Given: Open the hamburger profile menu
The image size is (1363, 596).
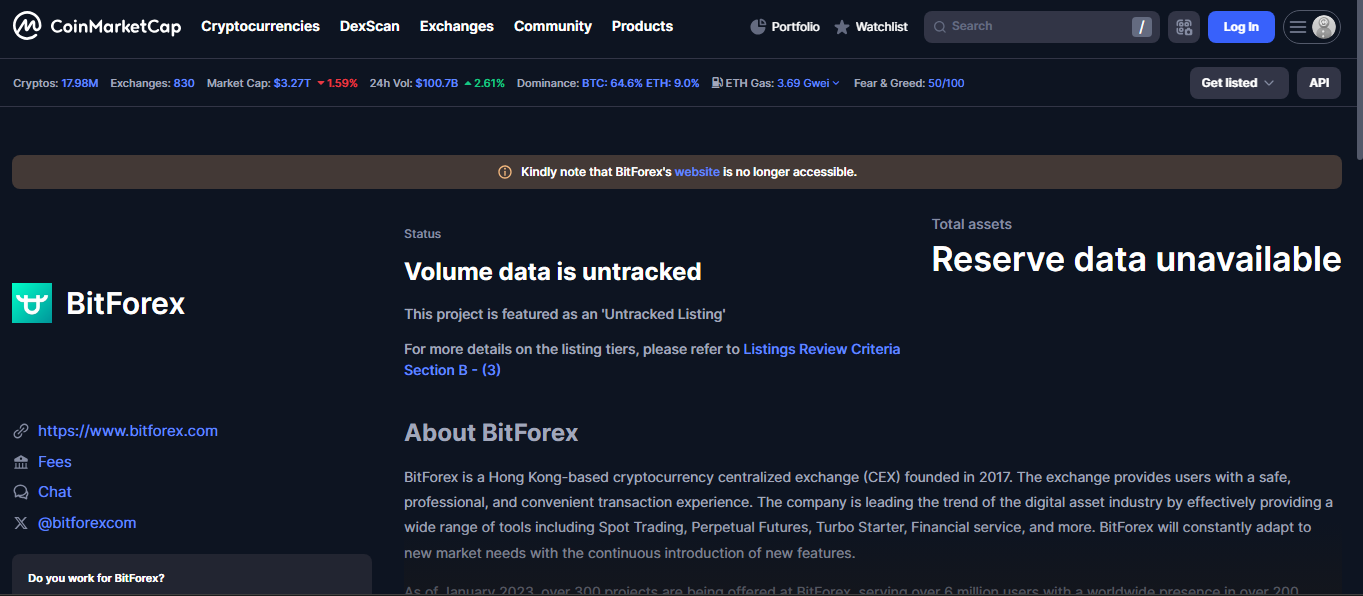Looking at the screenshot, I should [1298, 27].
